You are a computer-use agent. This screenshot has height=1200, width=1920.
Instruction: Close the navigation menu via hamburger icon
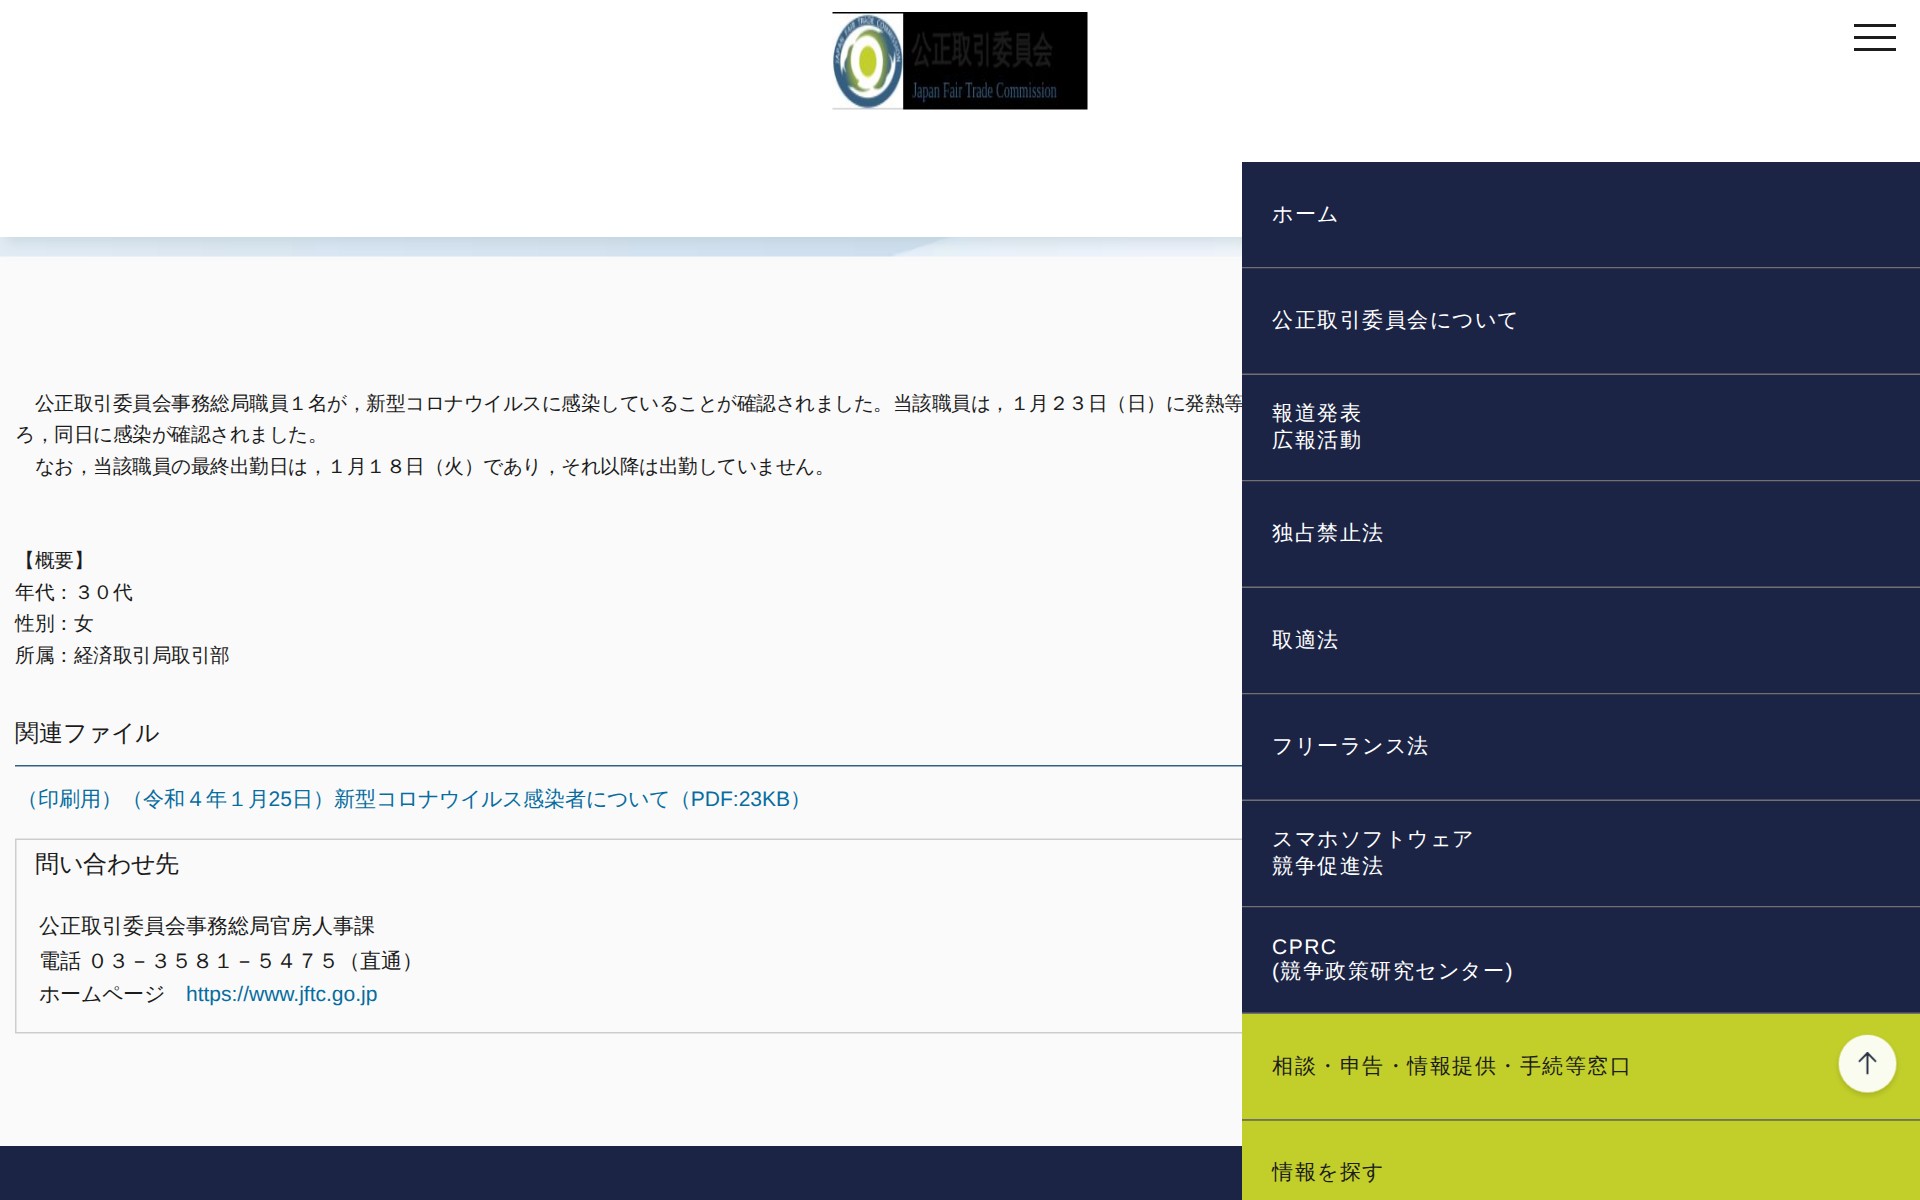(x=1875, y=37)
